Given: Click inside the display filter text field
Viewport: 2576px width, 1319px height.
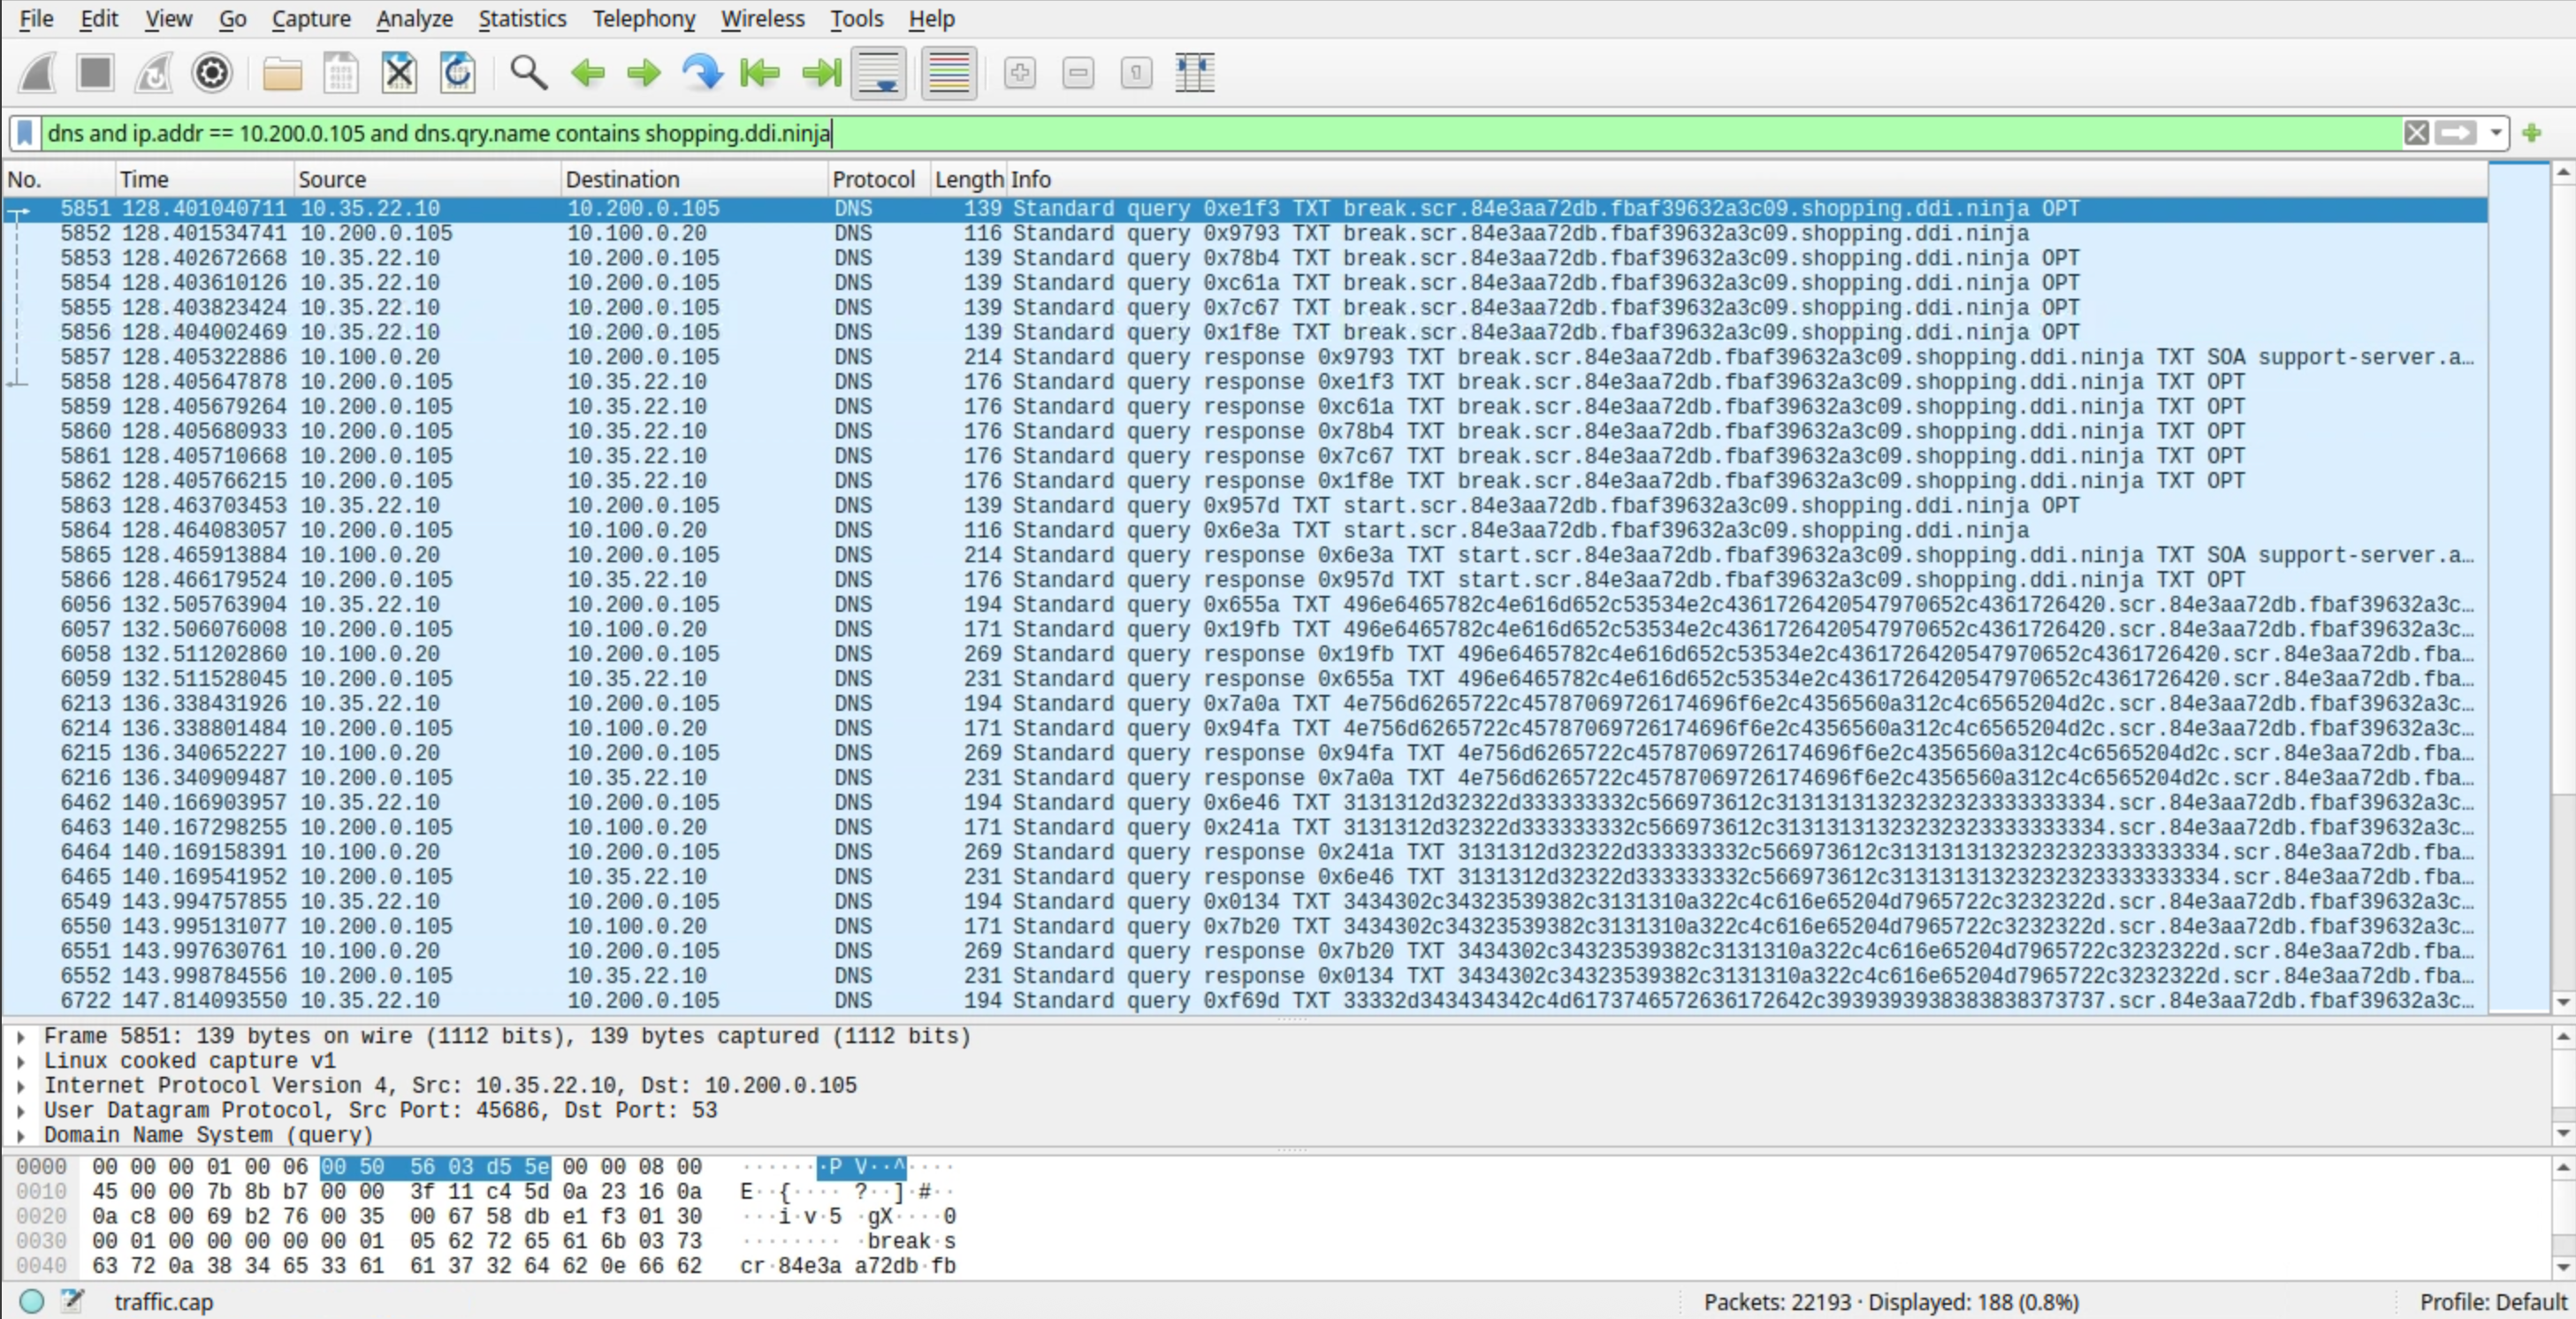Looking at the screenshot, I should [1400, 133].
